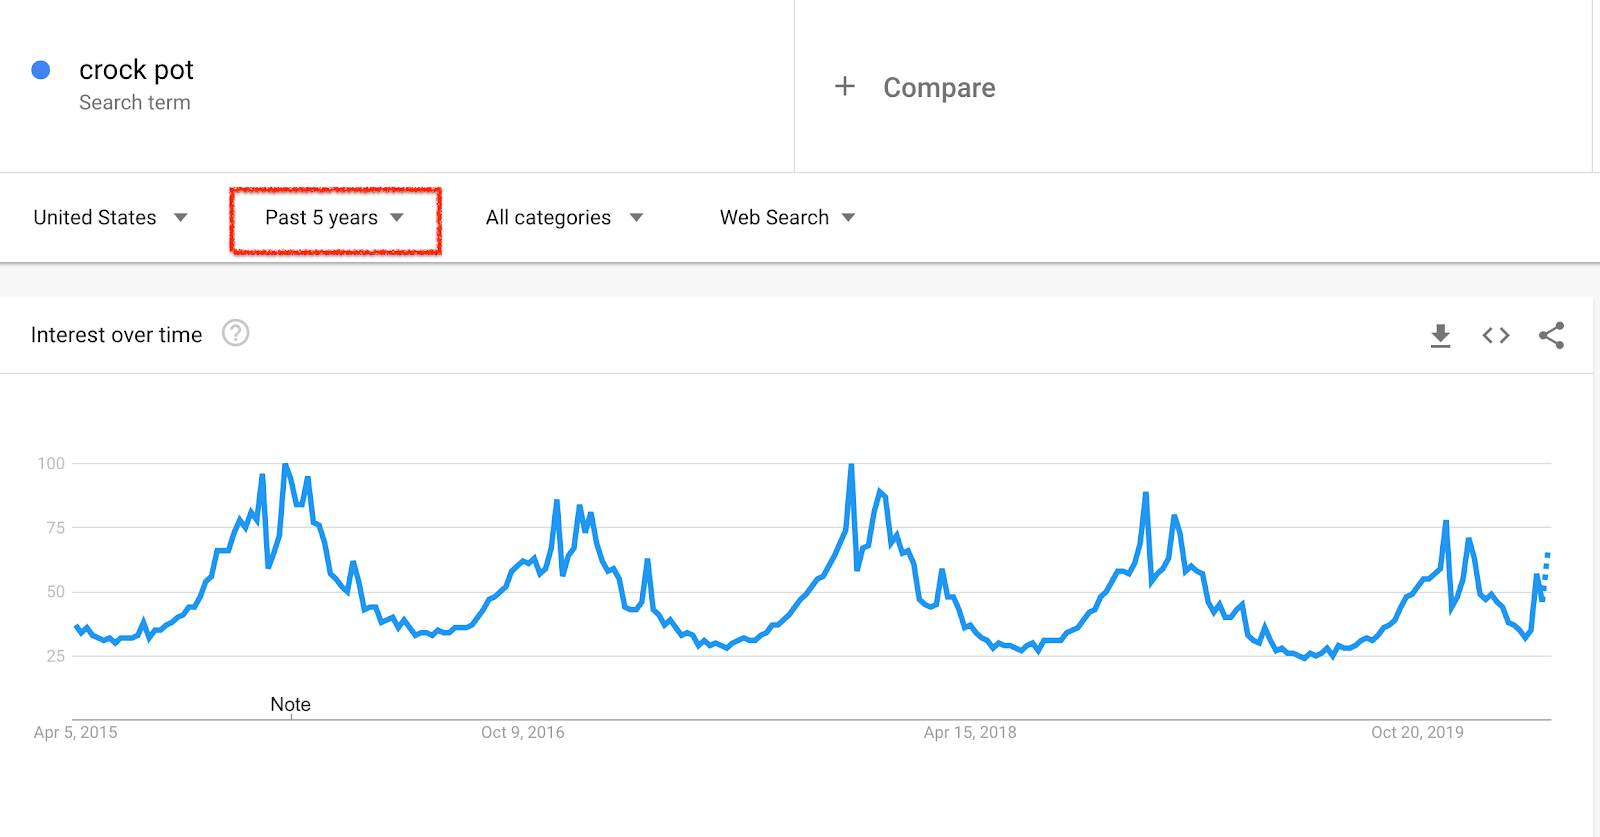Download the Interest over time data
The height and width of the screenshot is (837, 1600).
point(1440,335)
